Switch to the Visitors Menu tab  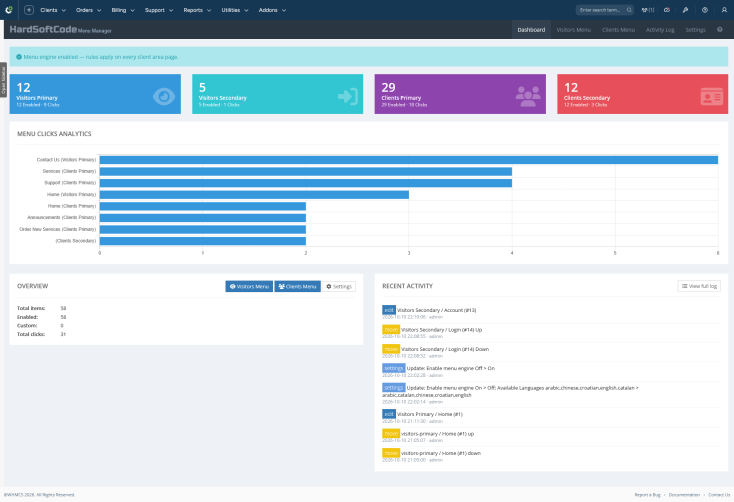click(x=573, y=30)
